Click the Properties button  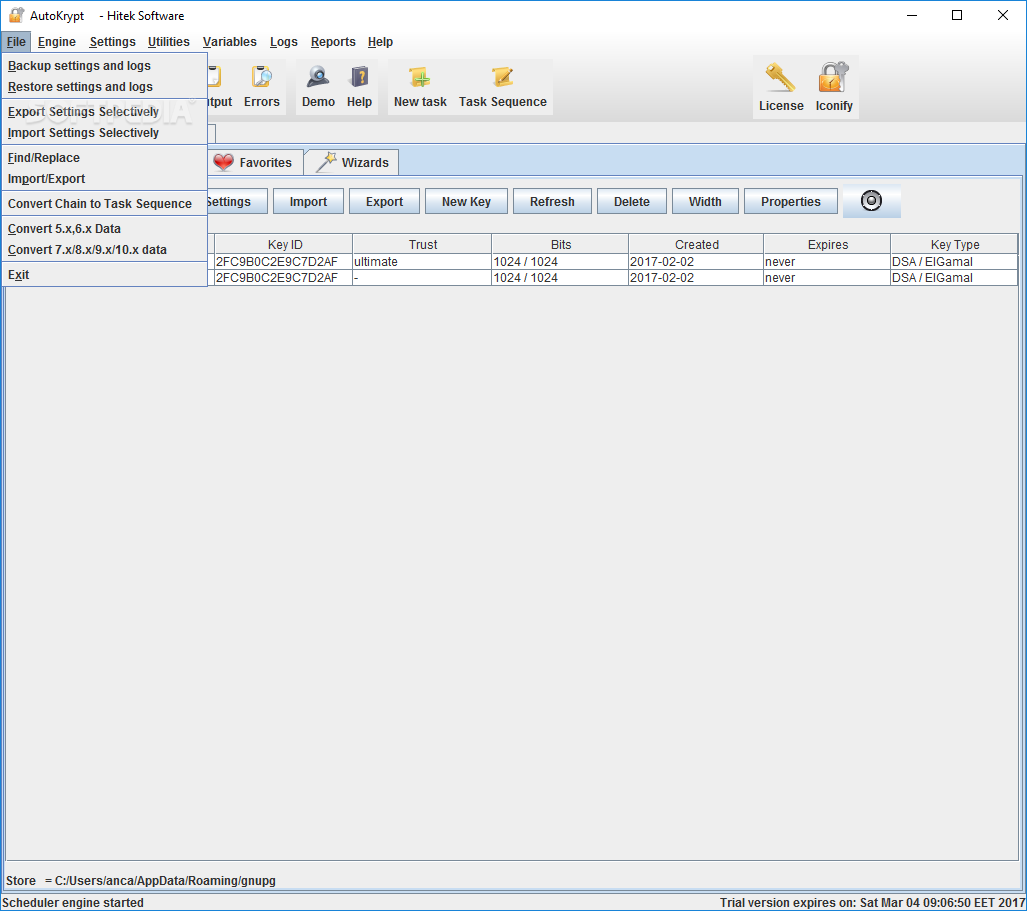click(x=791, y=202)
